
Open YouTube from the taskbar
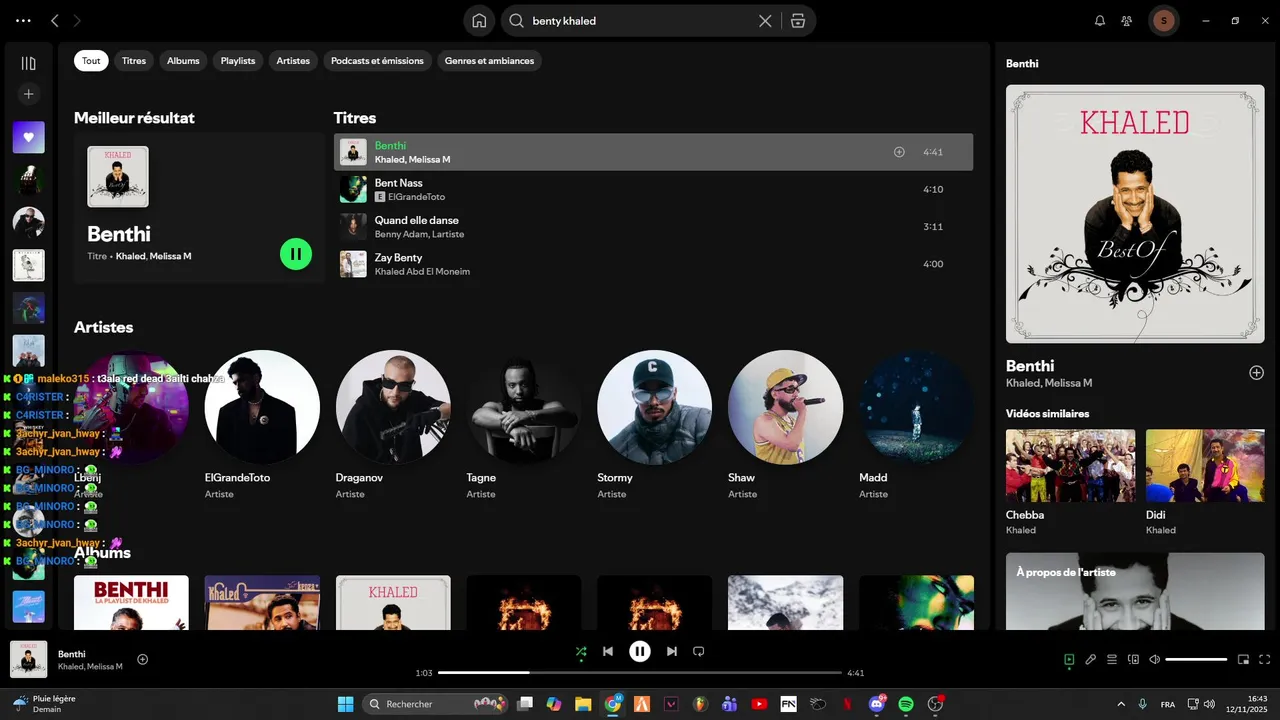[759, 704]
